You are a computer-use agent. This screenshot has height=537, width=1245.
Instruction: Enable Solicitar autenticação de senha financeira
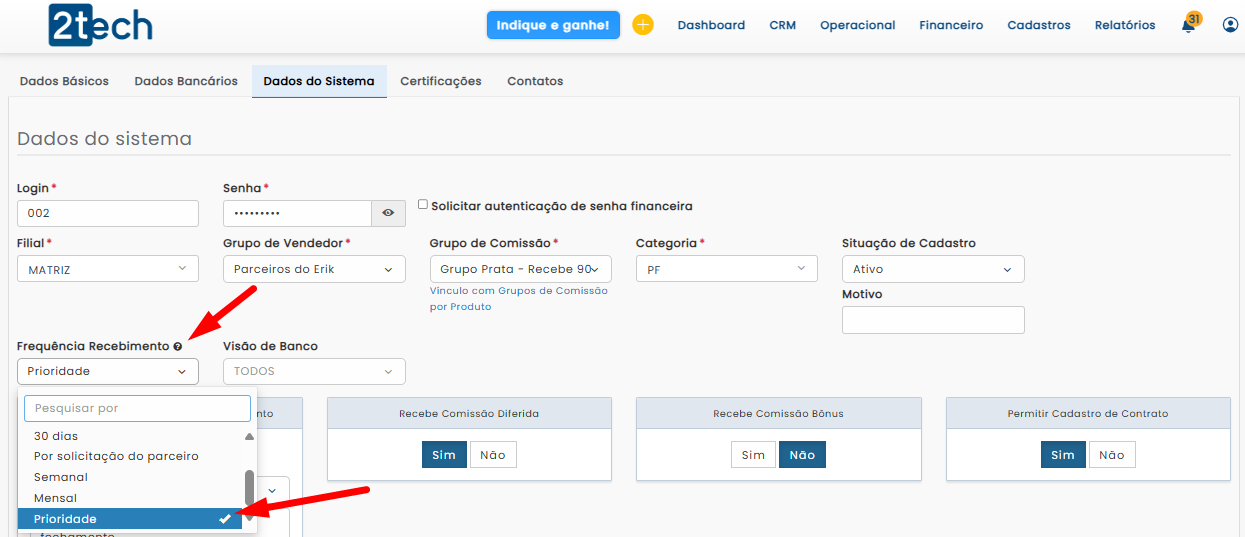pos(423,205)
